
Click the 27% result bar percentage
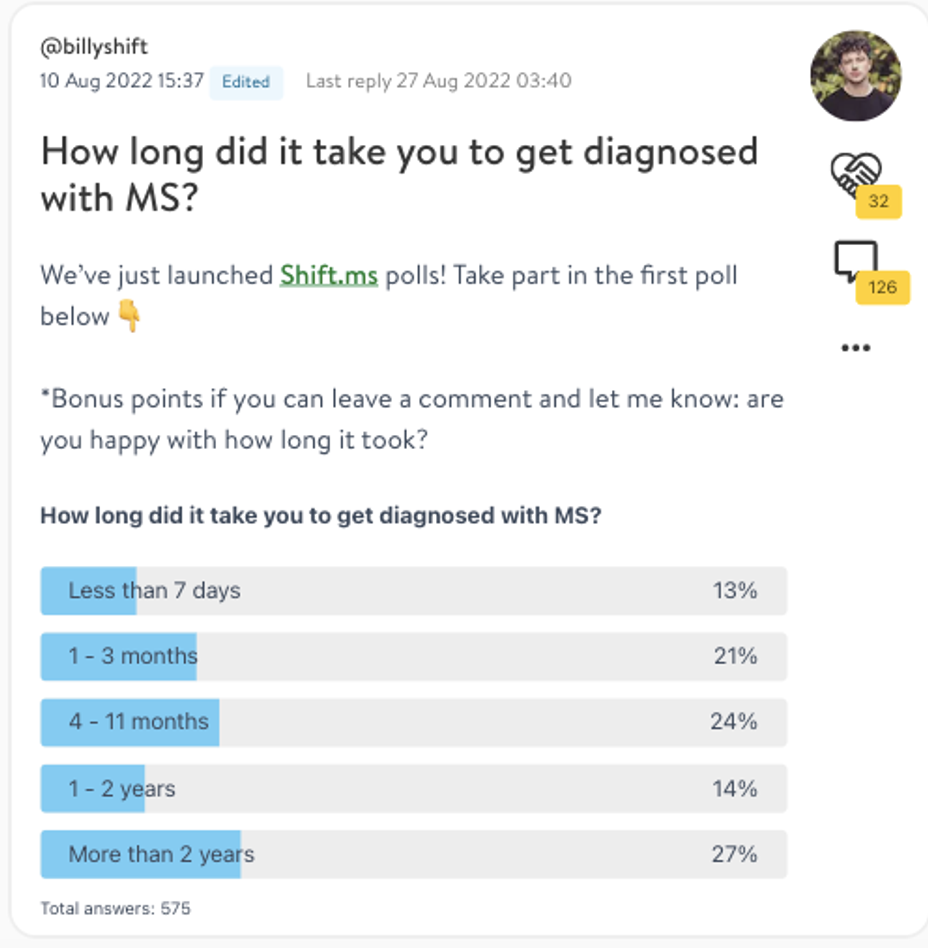[734, 854]
